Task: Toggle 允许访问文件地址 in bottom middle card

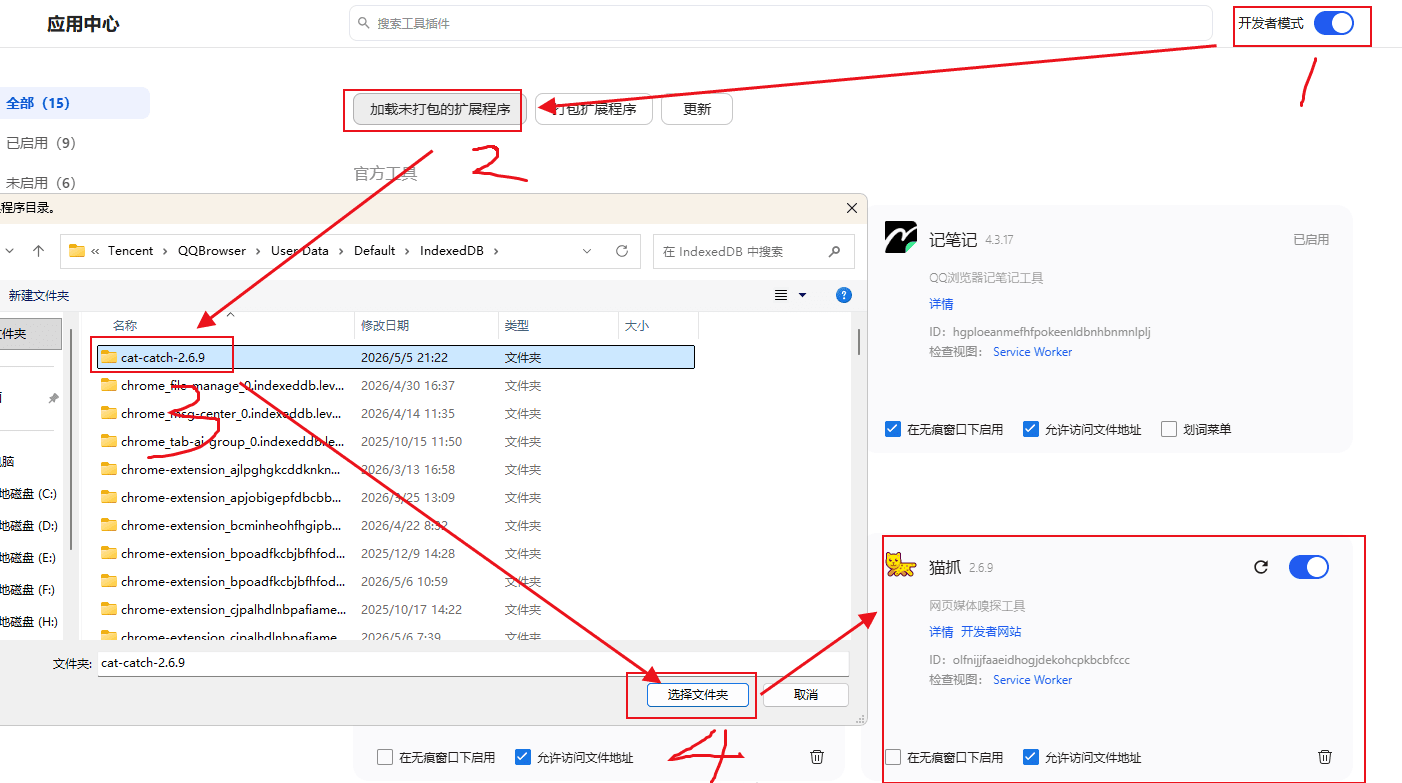Action: point(523,757)
